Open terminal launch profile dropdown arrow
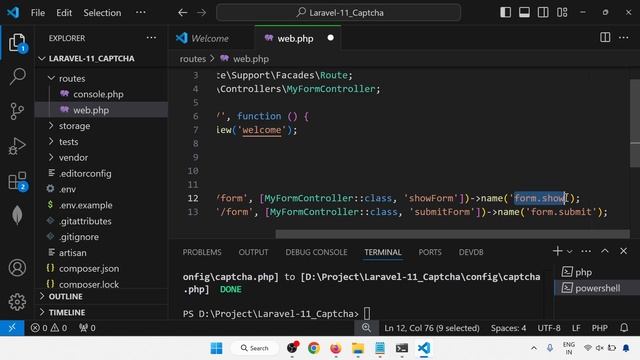The height and width of the screenshot is (360, 640). 570,251
